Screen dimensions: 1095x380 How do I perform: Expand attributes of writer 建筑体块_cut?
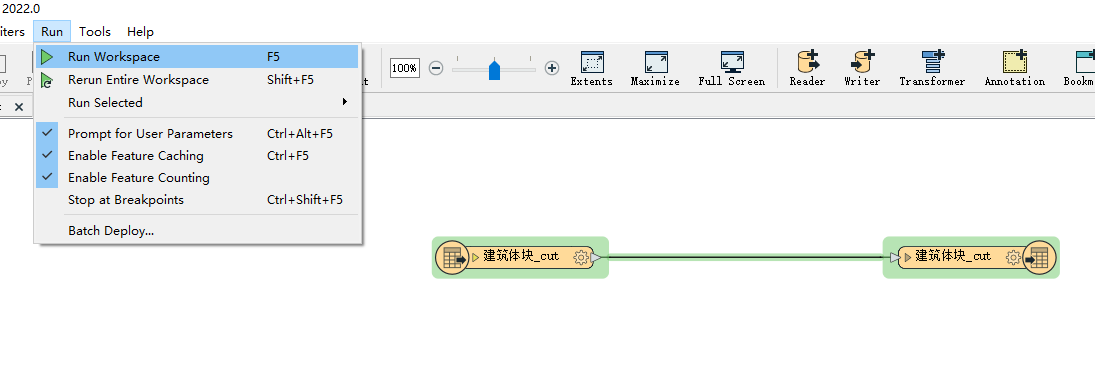pyautogui.click(x=908, y=258)
